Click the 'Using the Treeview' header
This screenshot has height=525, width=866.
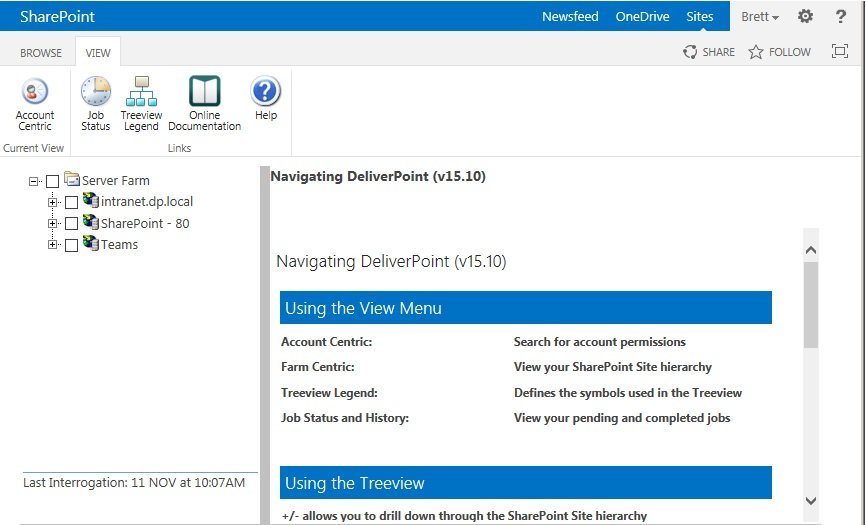(526, 482)
